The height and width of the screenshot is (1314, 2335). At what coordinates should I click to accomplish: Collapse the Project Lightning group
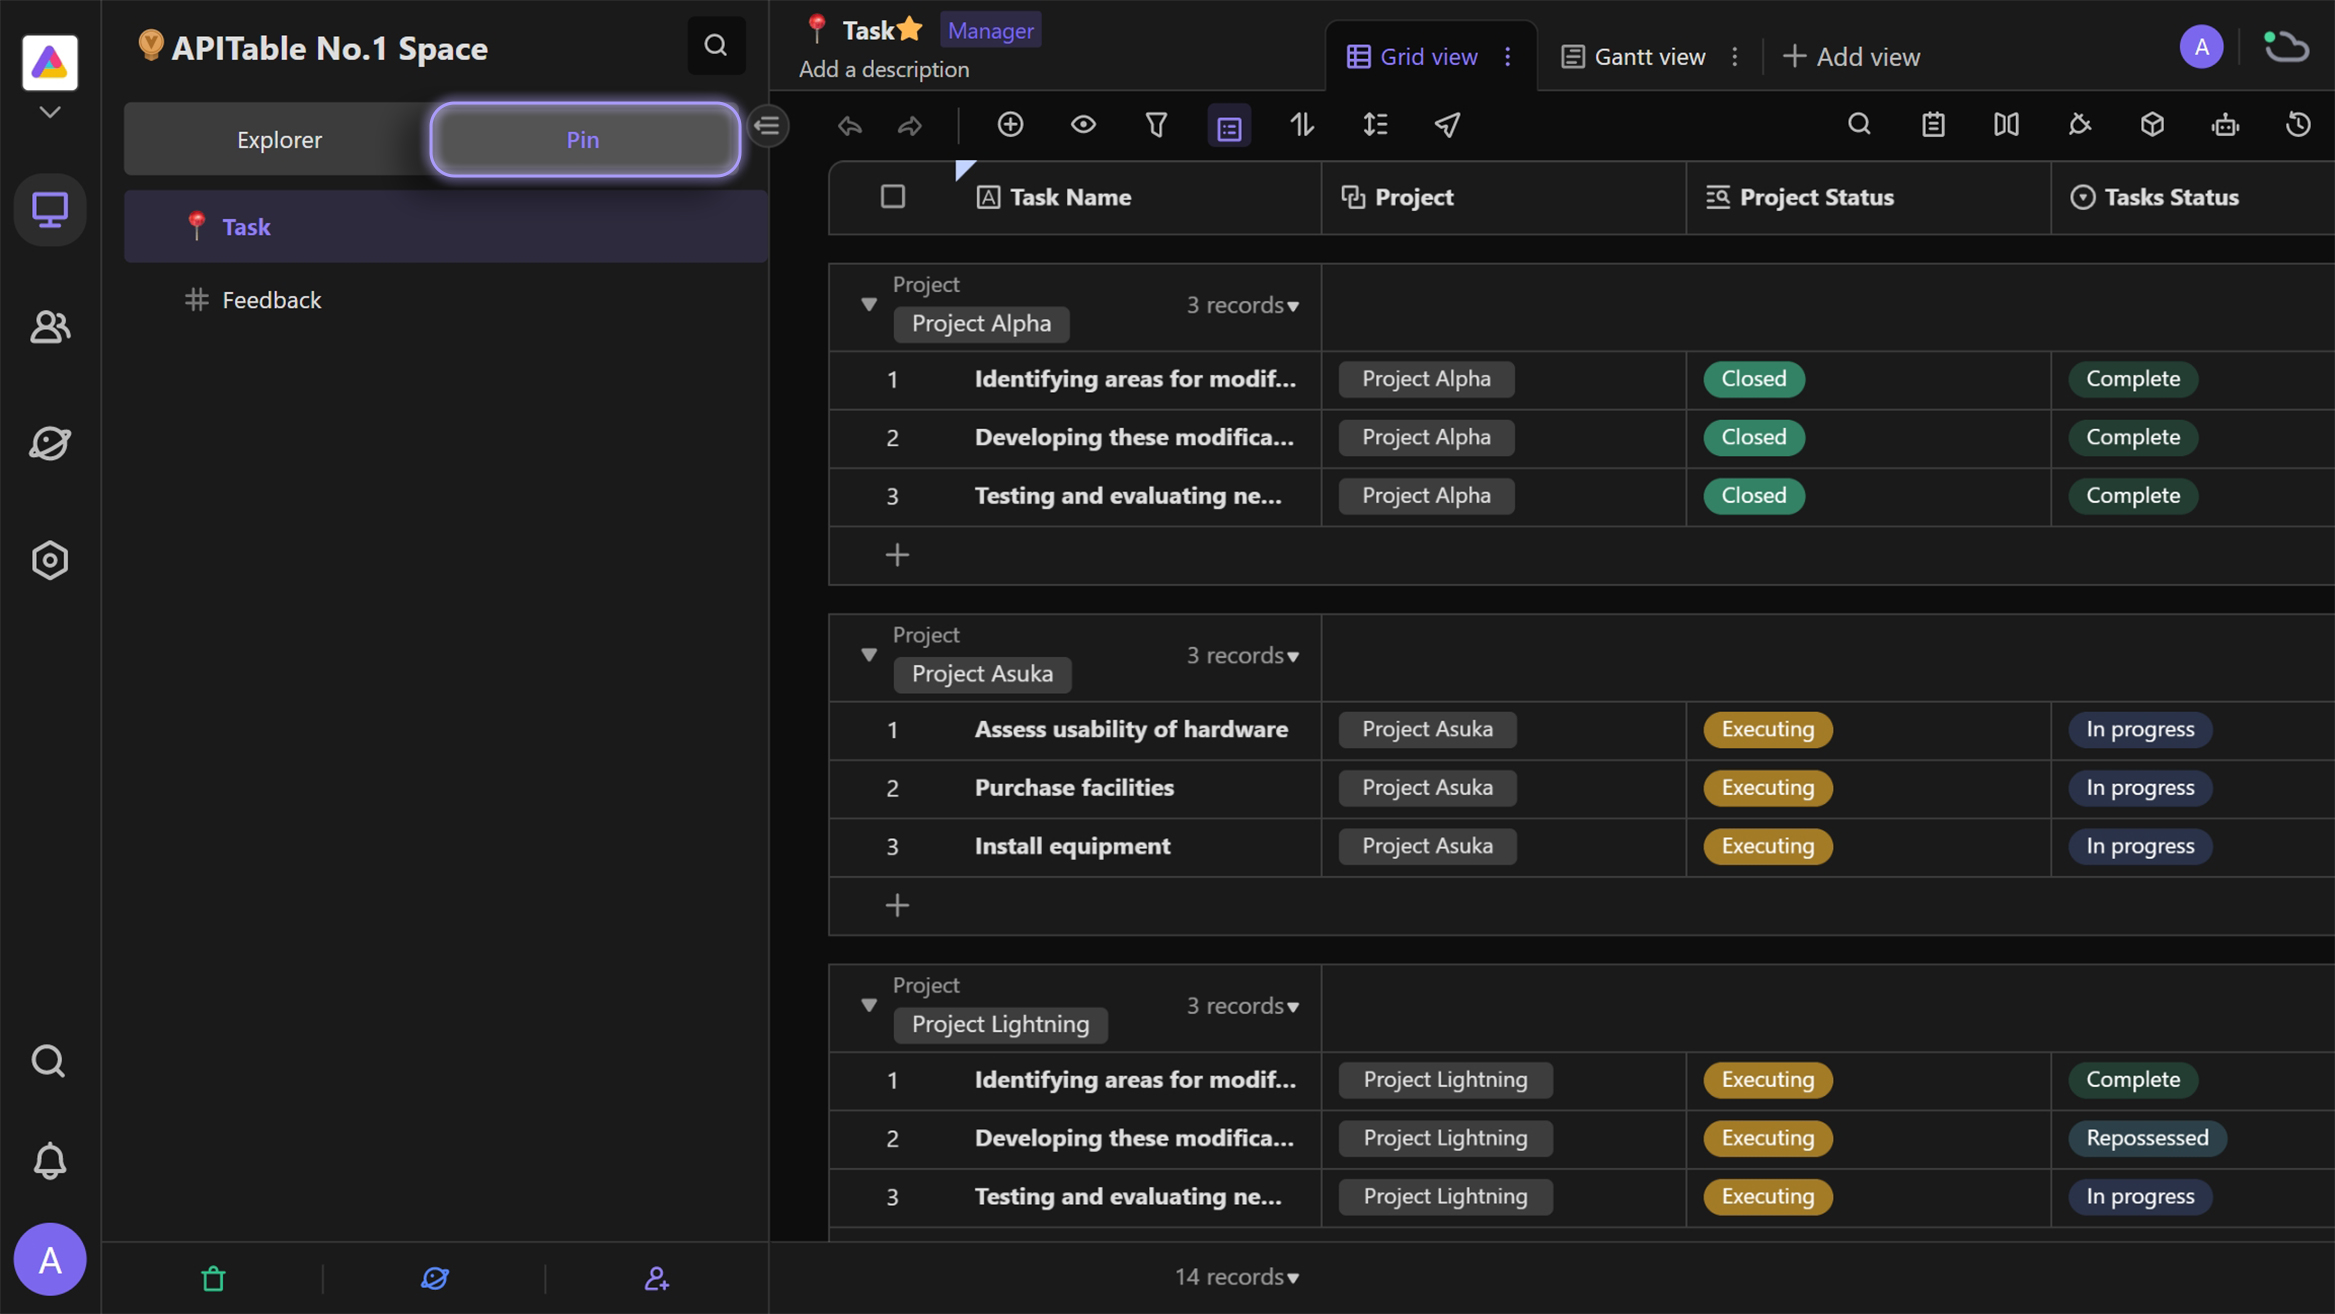868,1005
